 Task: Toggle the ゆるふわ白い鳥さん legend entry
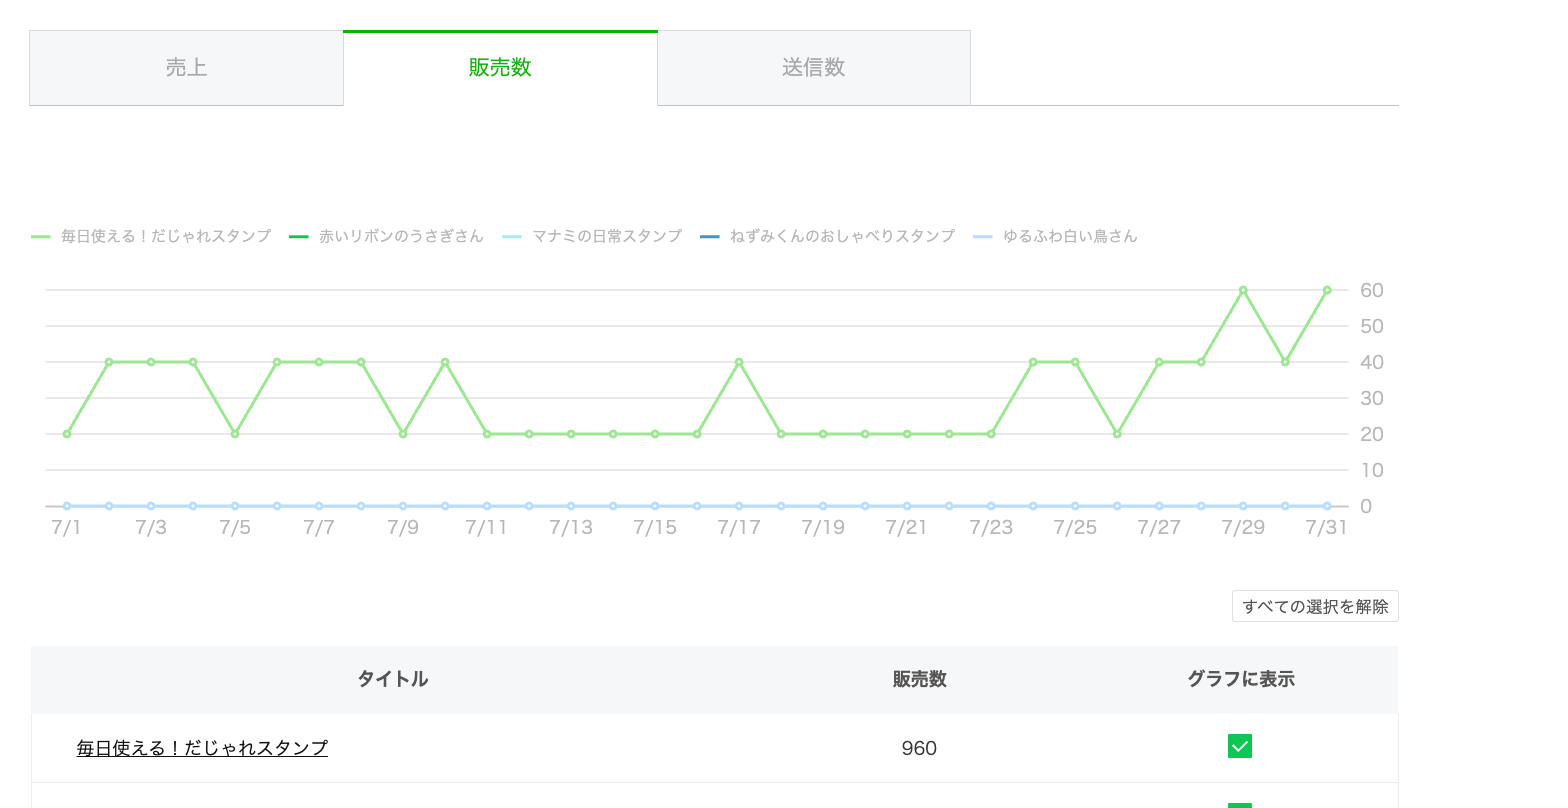pyautogui.click(x=1055, y=237)
